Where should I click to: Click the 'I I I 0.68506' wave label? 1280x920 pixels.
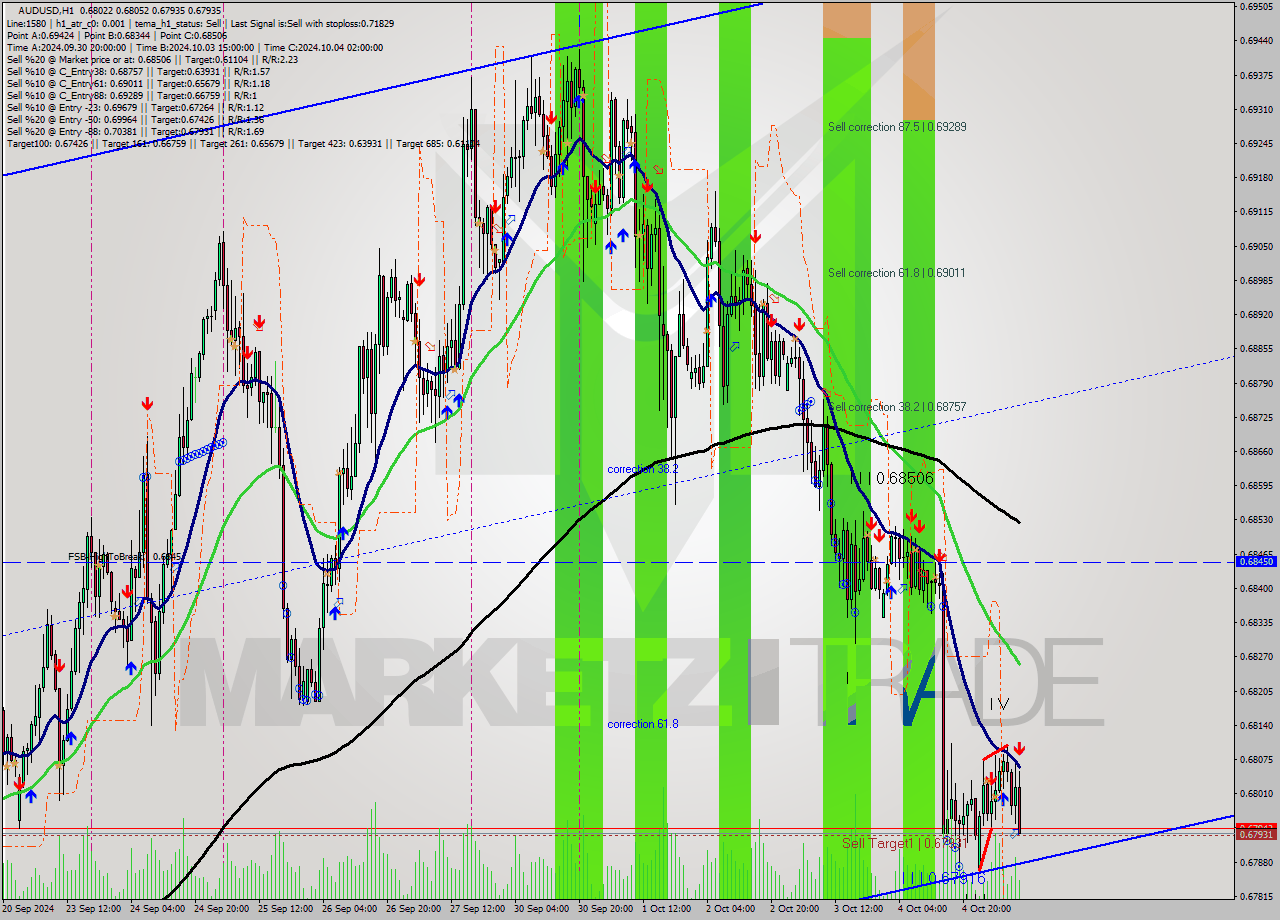click(x=891, y=479)
